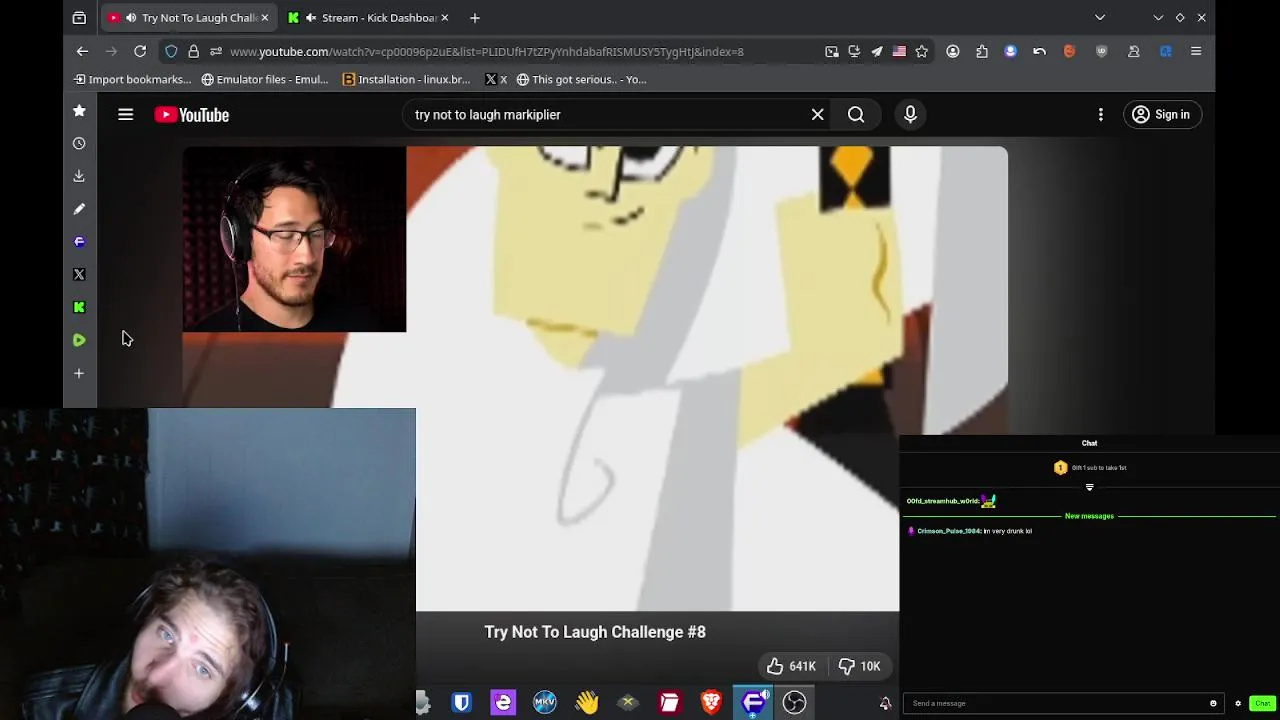Open the YouTube guide hamburger menu
1280x720 pixels.
pos(125,115)
